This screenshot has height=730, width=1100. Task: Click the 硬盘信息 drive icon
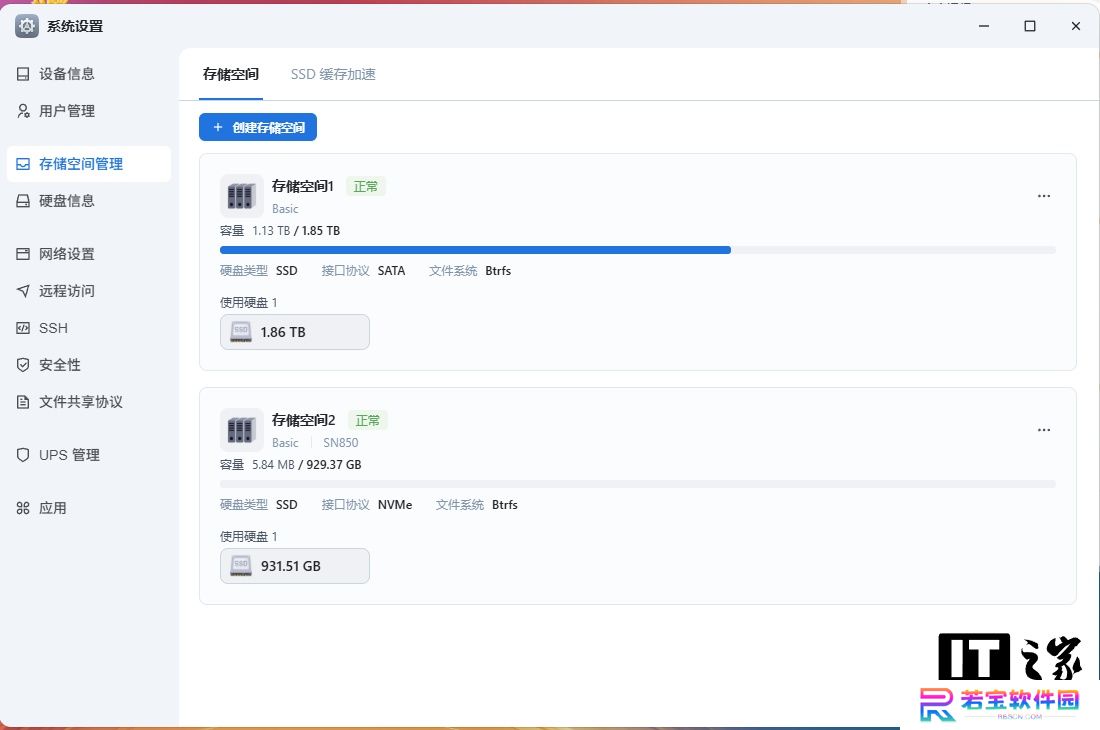tap(23, 201)
